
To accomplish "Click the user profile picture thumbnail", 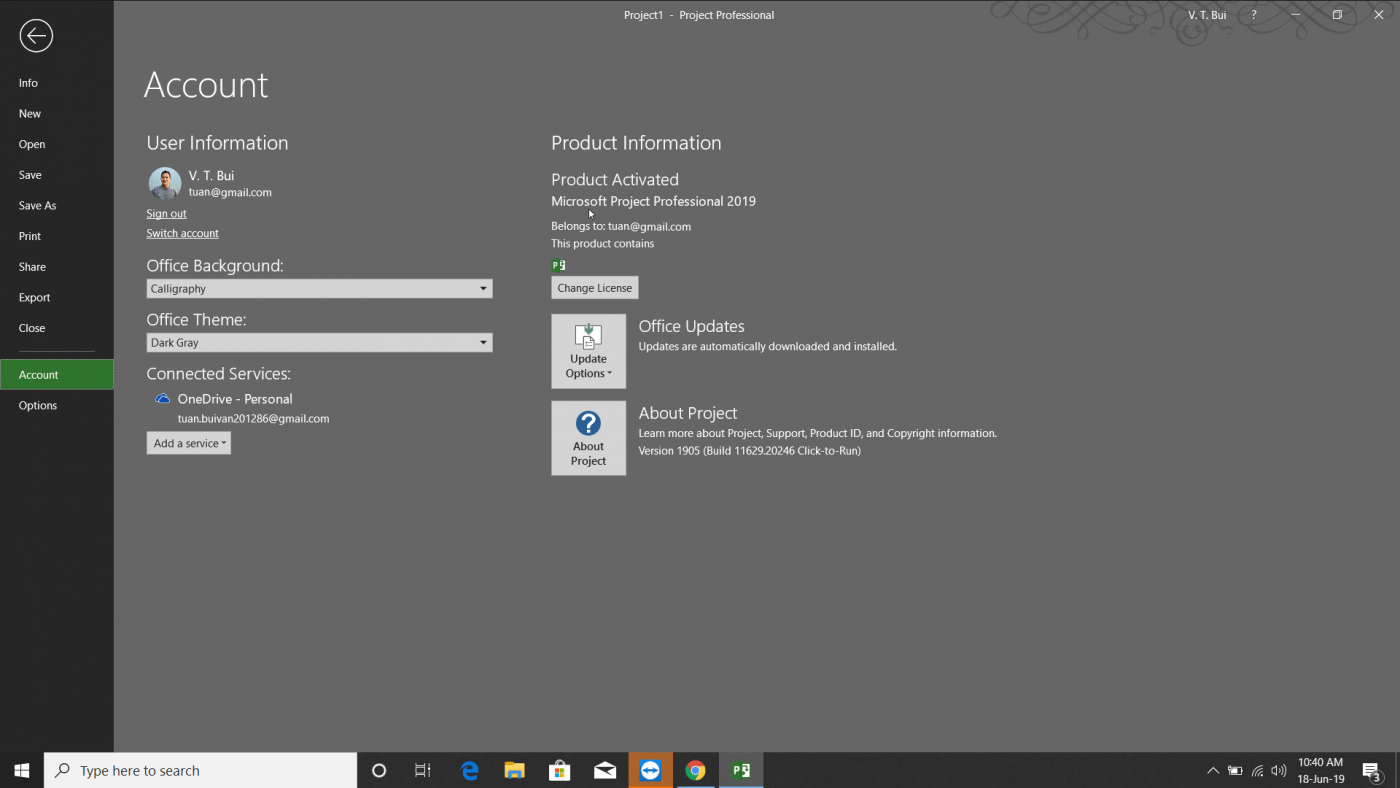I will (x=164, y=184).
